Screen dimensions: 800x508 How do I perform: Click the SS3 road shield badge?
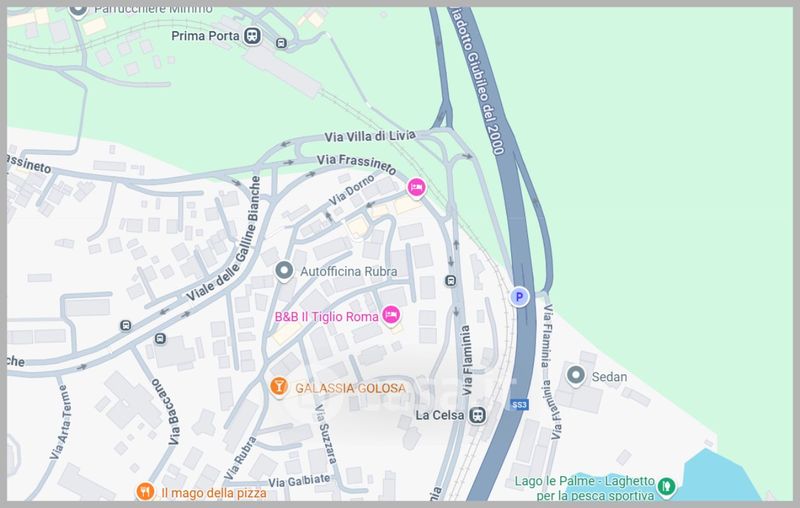[519, 405]
